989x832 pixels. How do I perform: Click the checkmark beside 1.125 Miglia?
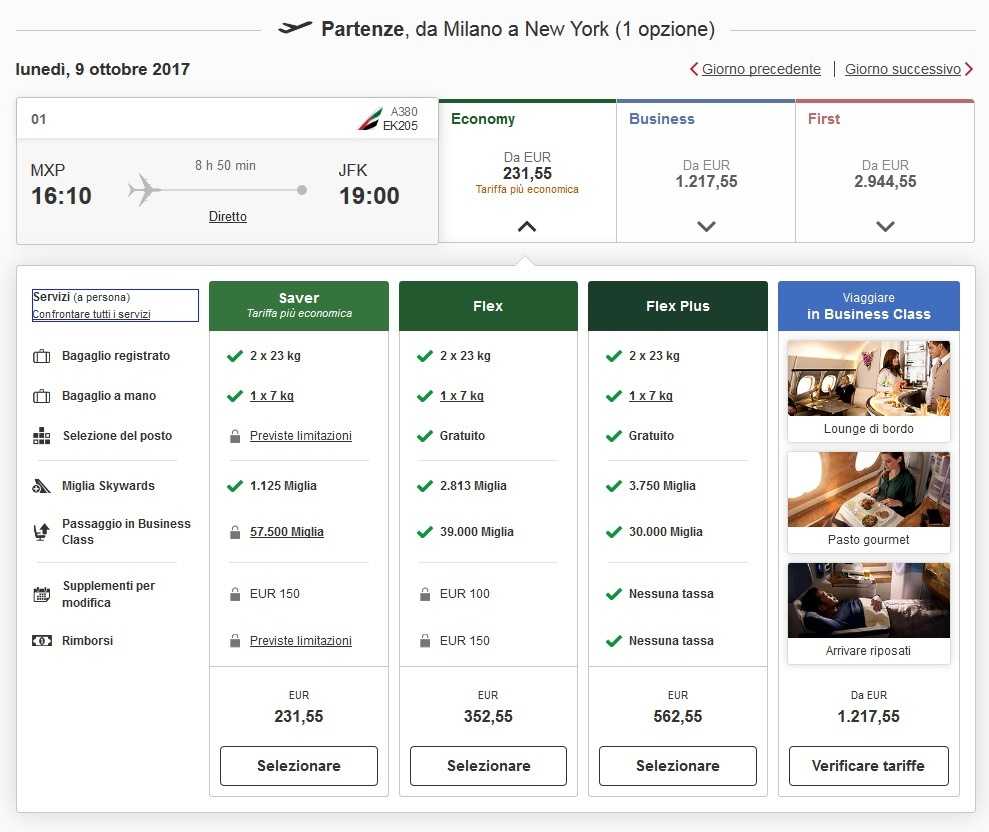[x=235, y=486]
